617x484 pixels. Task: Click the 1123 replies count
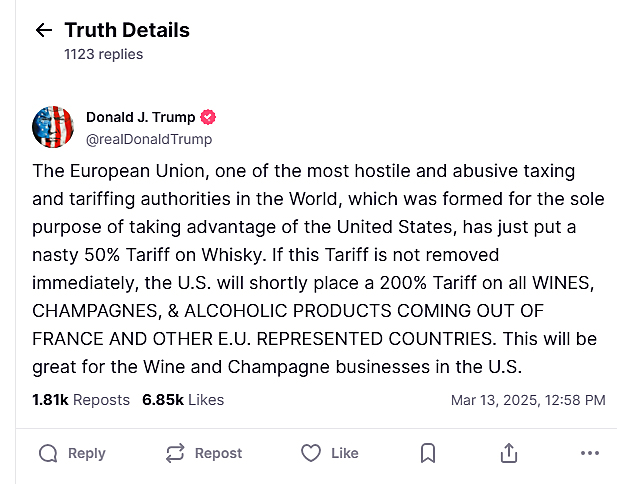103,54
